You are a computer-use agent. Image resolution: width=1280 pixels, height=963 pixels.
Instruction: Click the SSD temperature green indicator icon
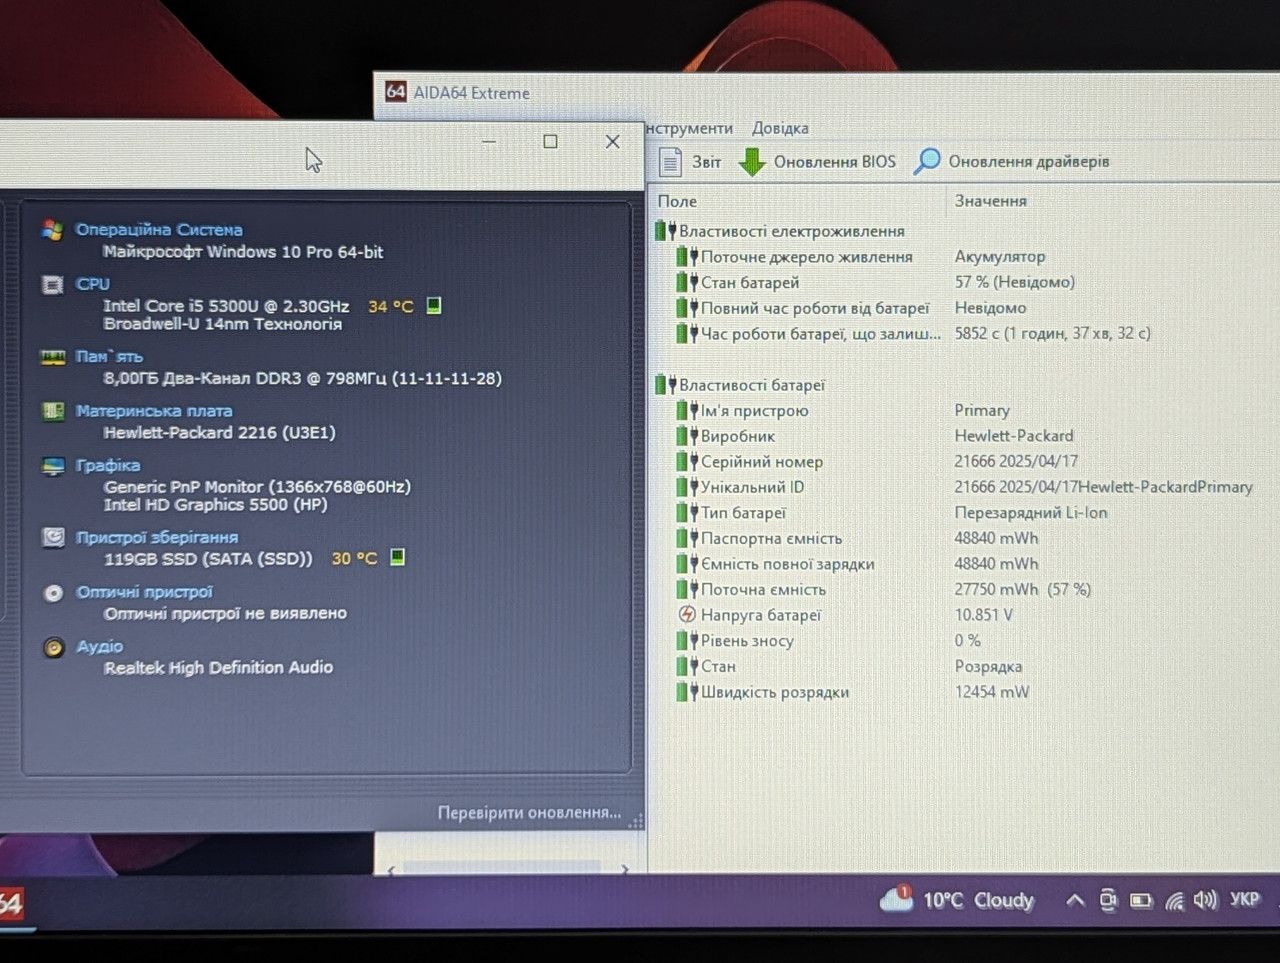coord(397,557)
